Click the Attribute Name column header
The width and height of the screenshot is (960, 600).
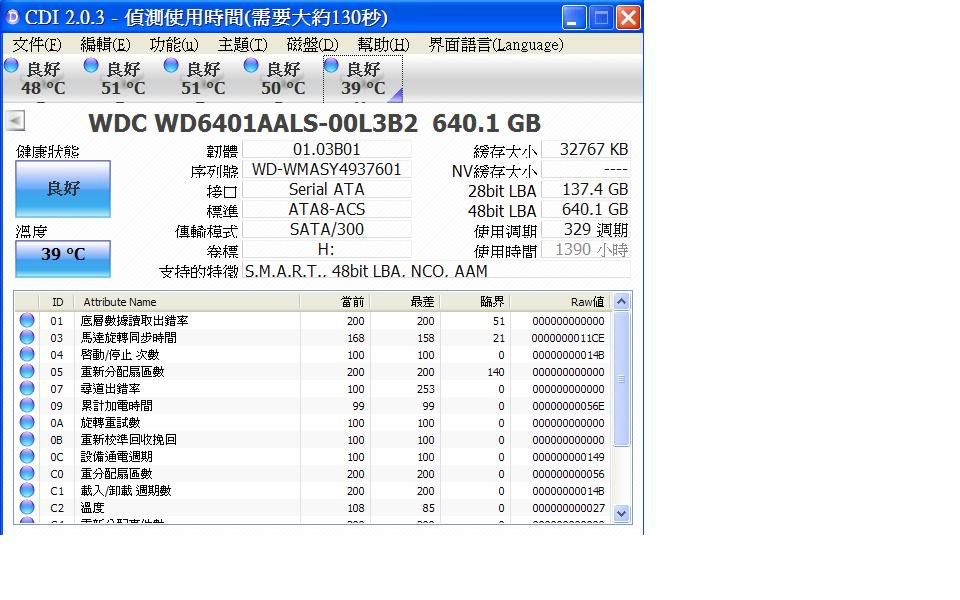coord(187,302)
